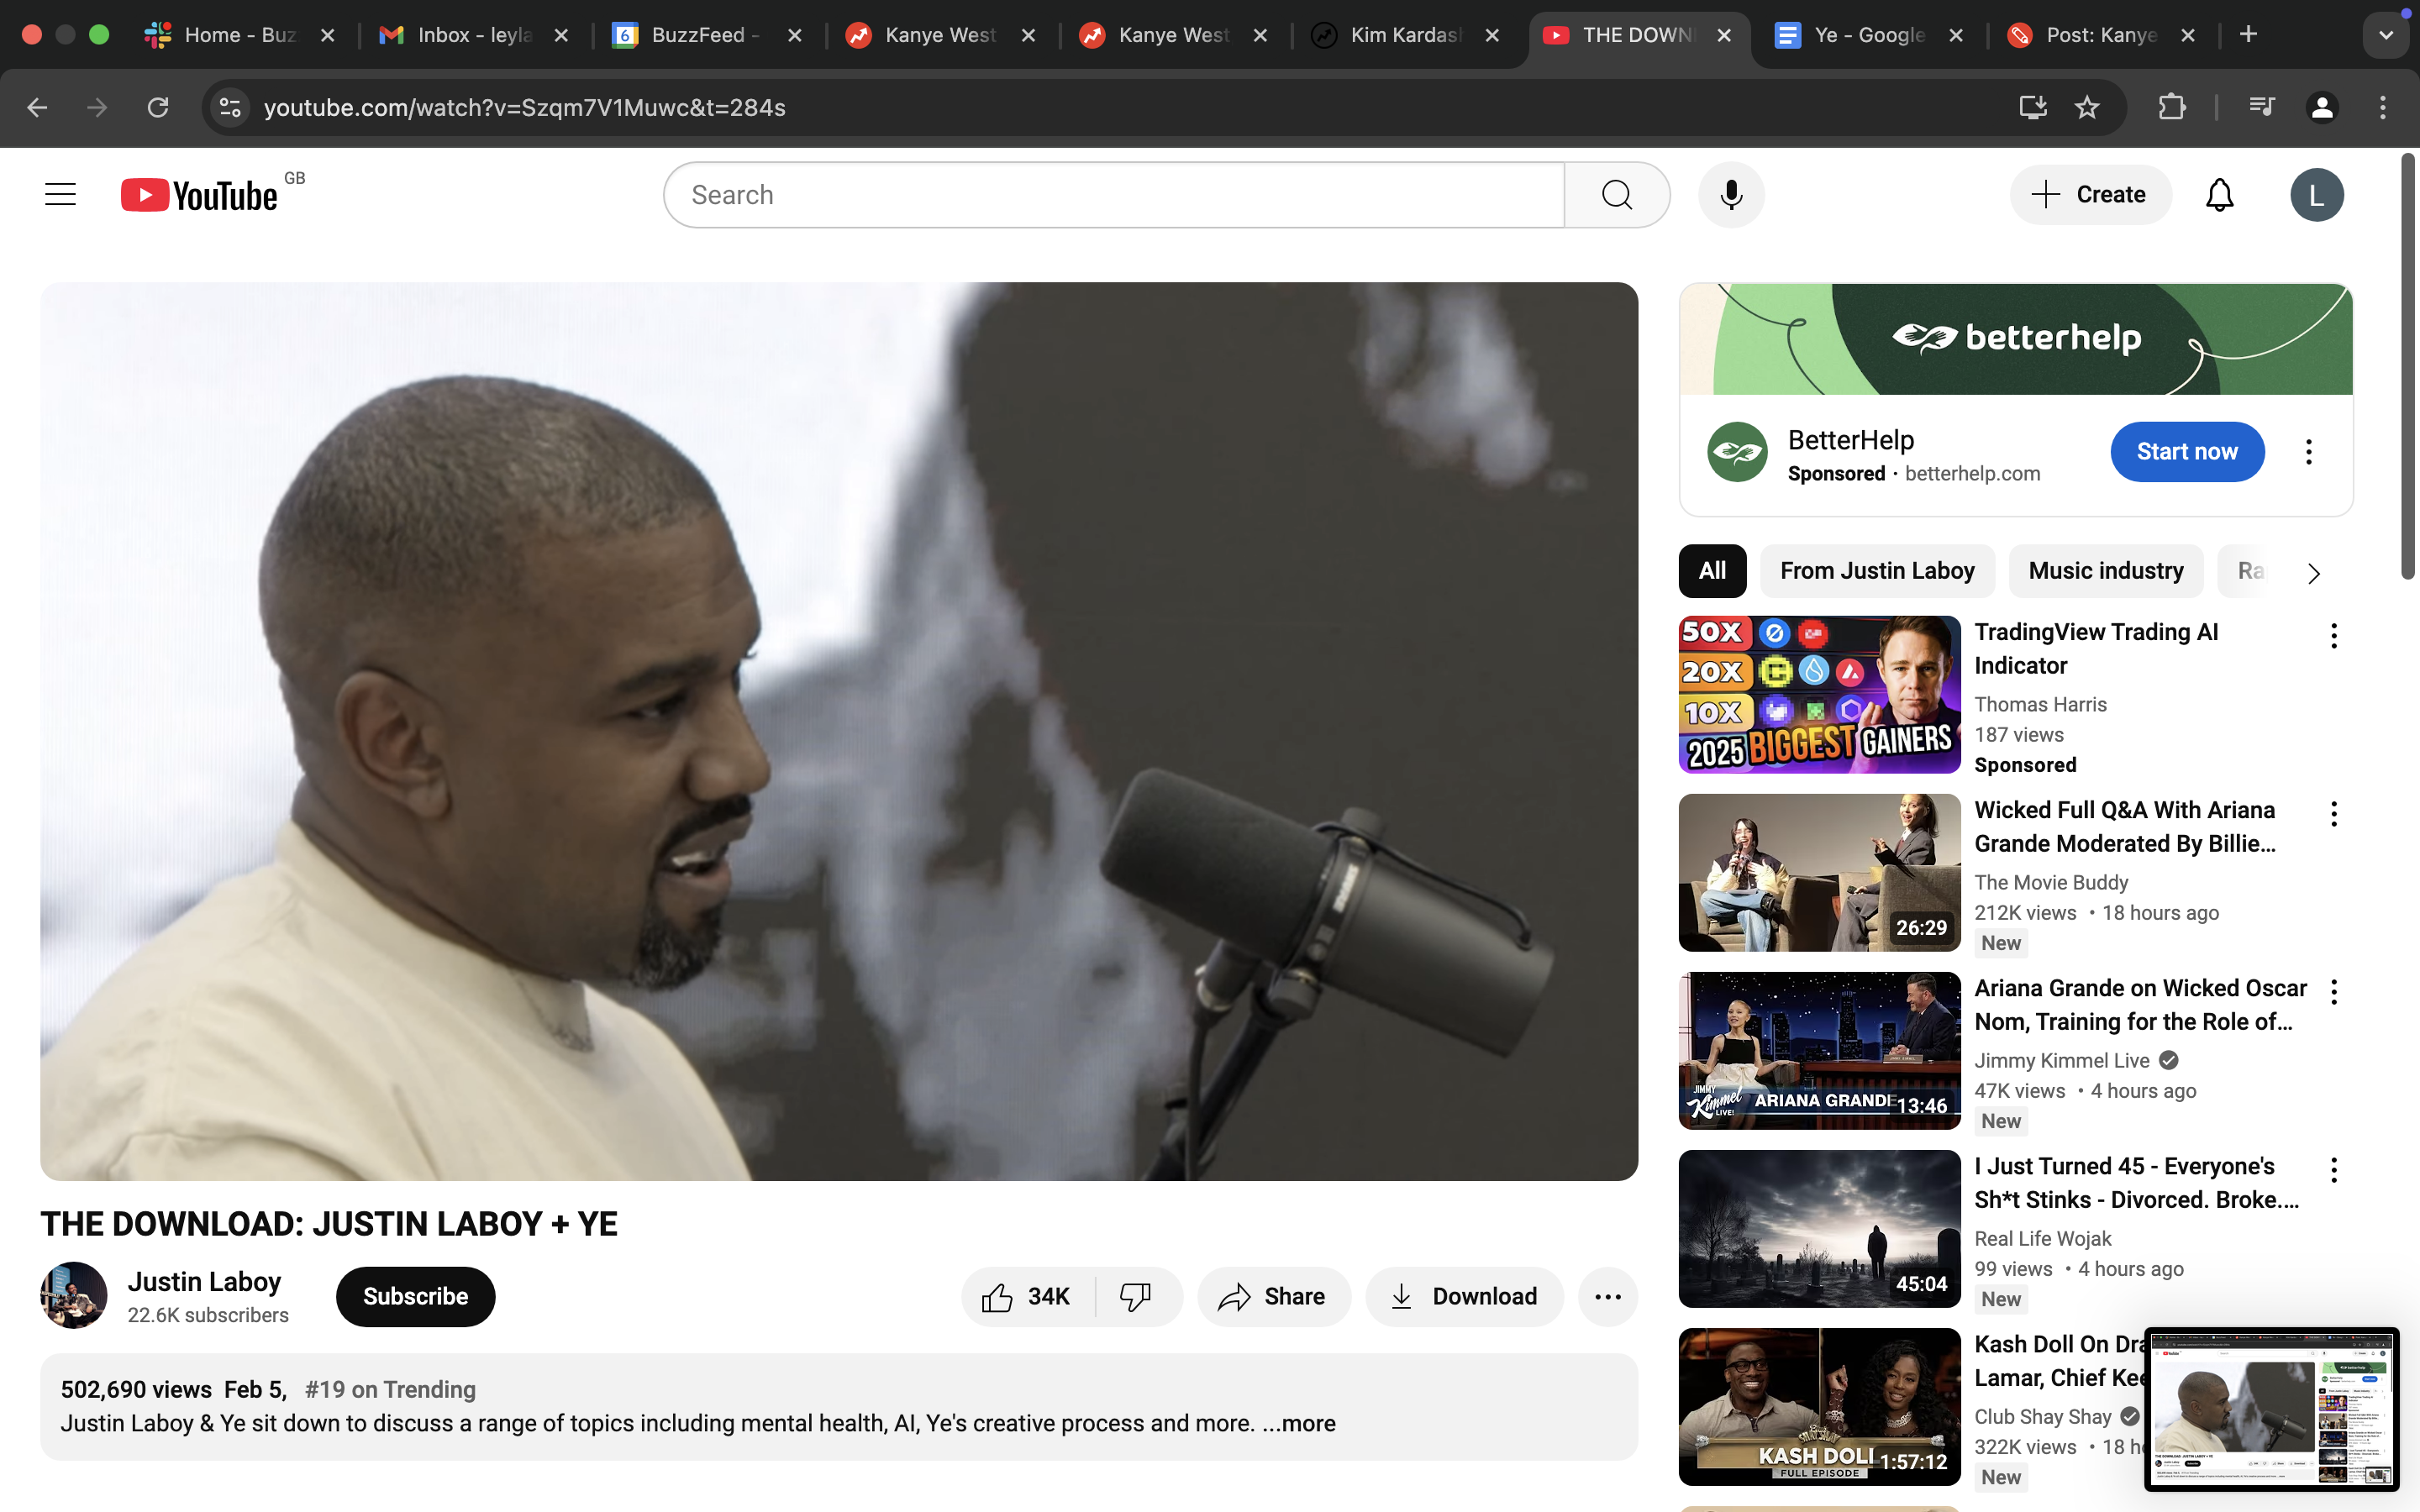Open the YouTube hamburger guide menu
This screenshot has width=2420, height=1512.
(x=60, y=194)
